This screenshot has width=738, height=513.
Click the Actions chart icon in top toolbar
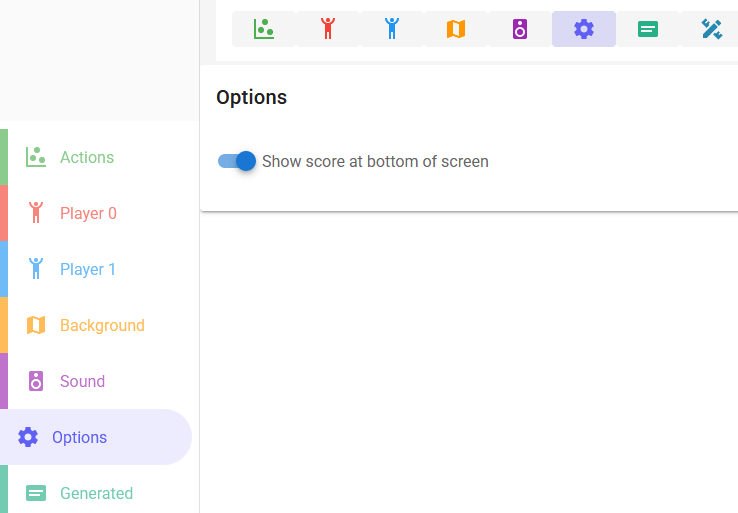(x=264, y=29)
